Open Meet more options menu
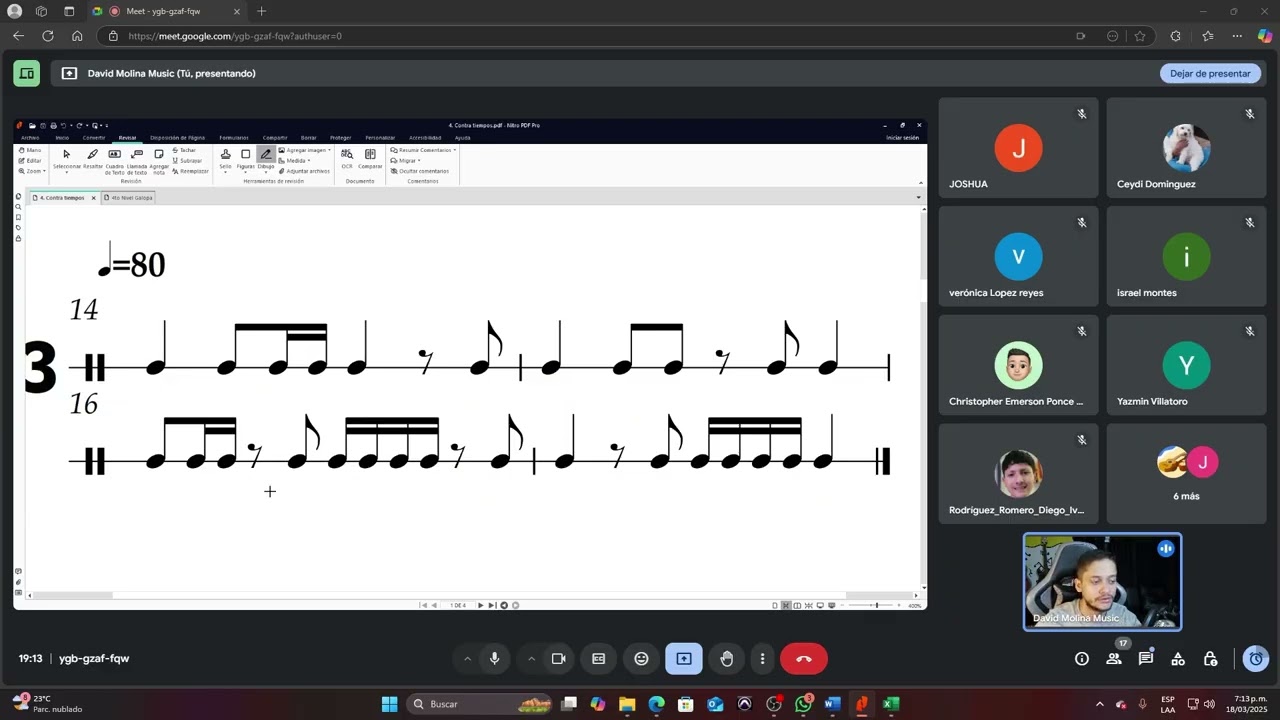1280x720 pixels. (762, 659)
